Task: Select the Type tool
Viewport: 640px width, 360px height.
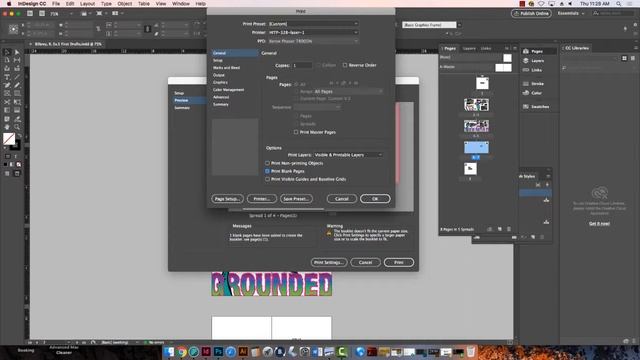Action: (7, 77)
